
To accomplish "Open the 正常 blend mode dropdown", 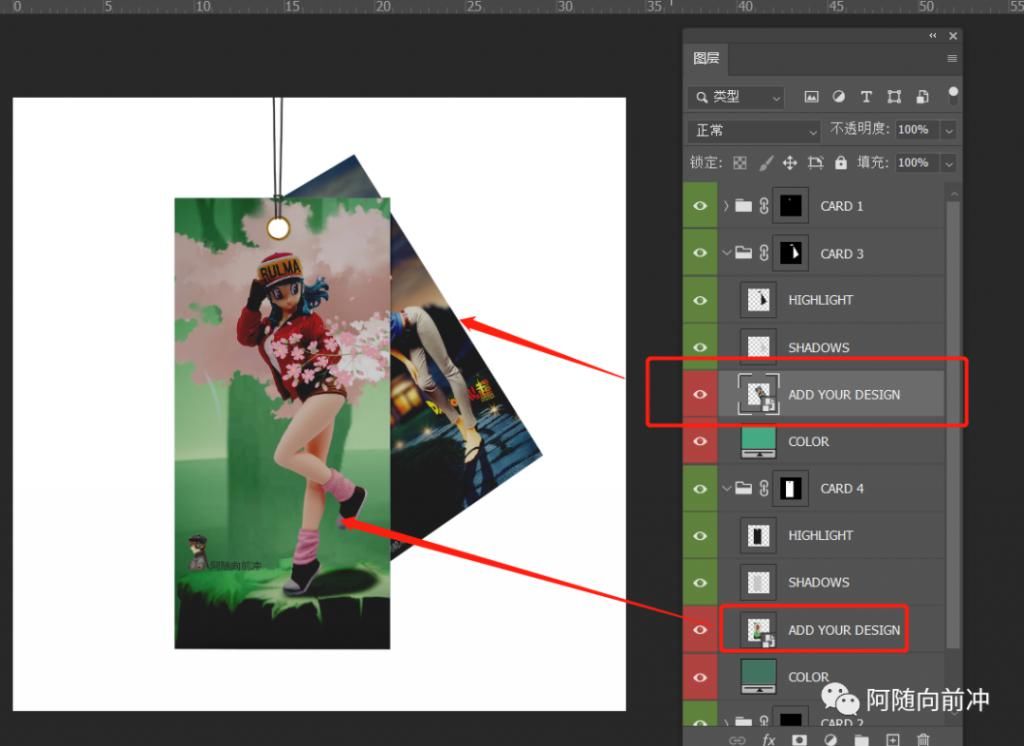I will click(x=754, y=131).
